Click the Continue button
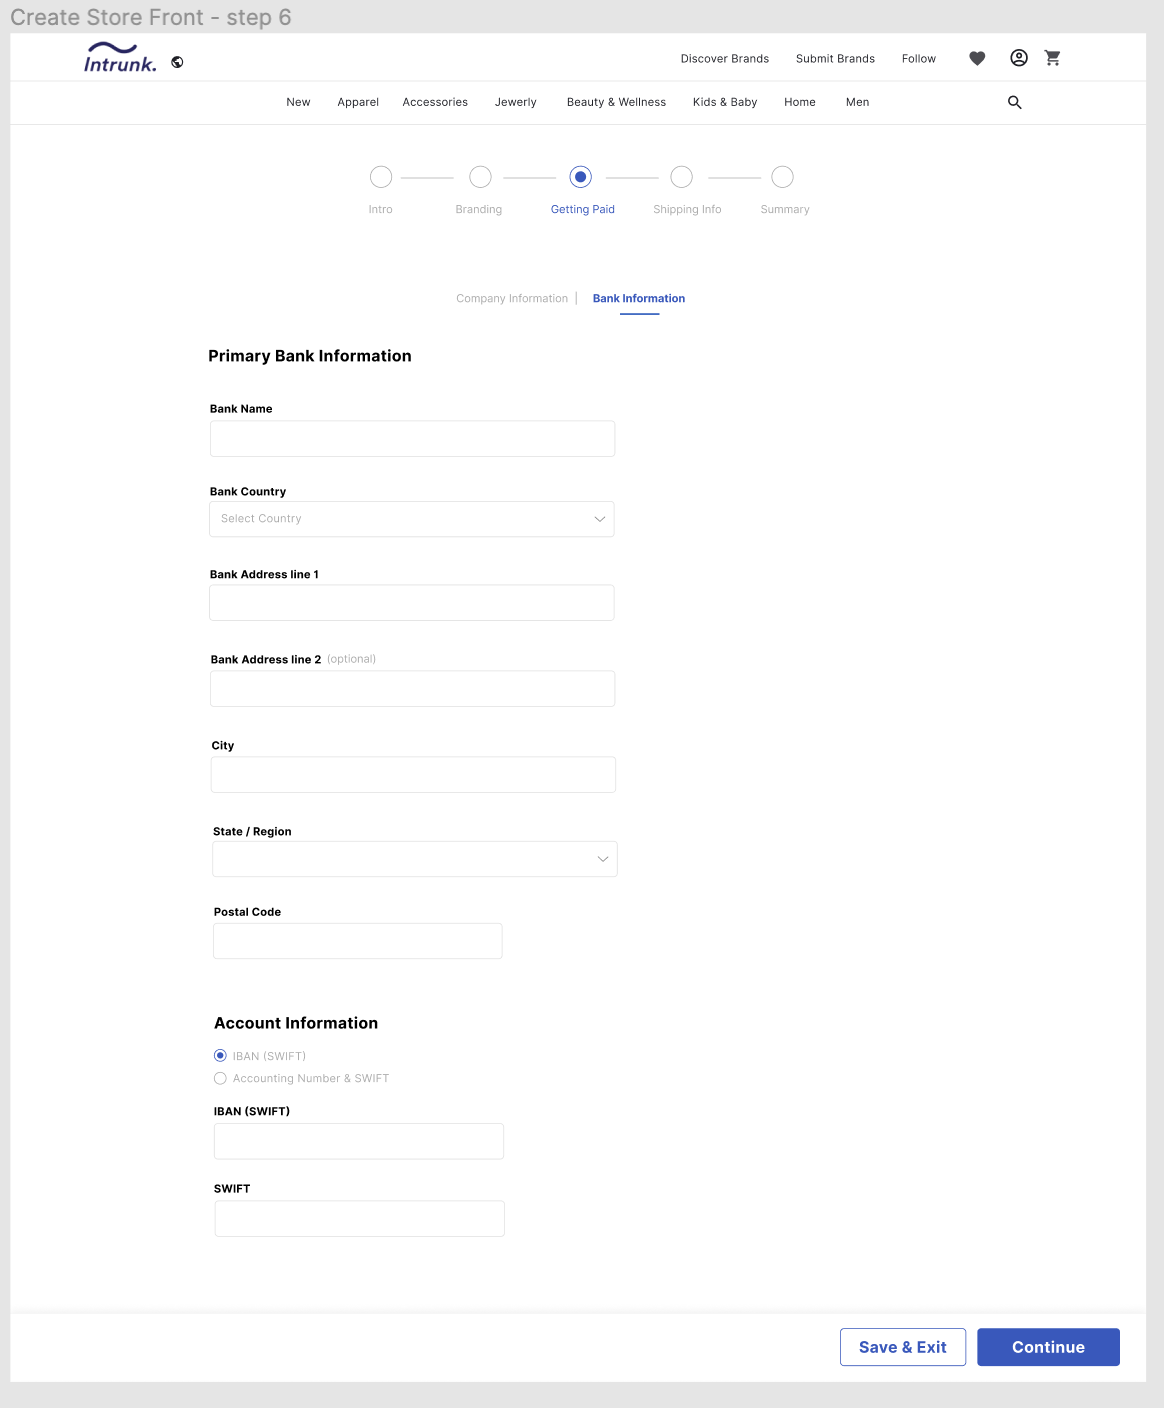Screen dimensions: 1164x1408 1048,1347
